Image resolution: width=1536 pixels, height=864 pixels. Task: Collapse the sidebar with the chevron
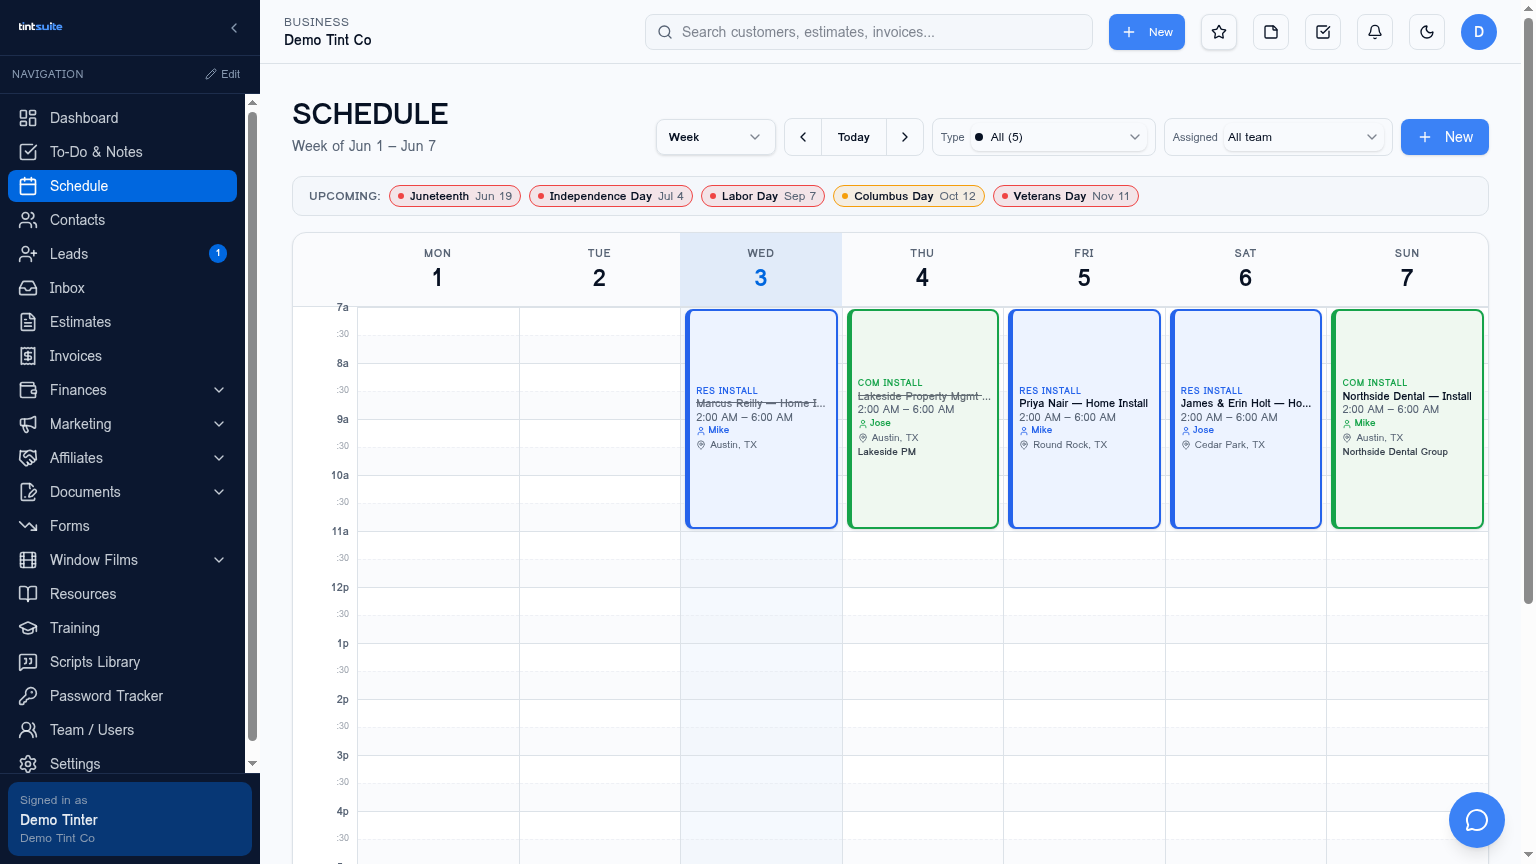[x=234, y=28]
